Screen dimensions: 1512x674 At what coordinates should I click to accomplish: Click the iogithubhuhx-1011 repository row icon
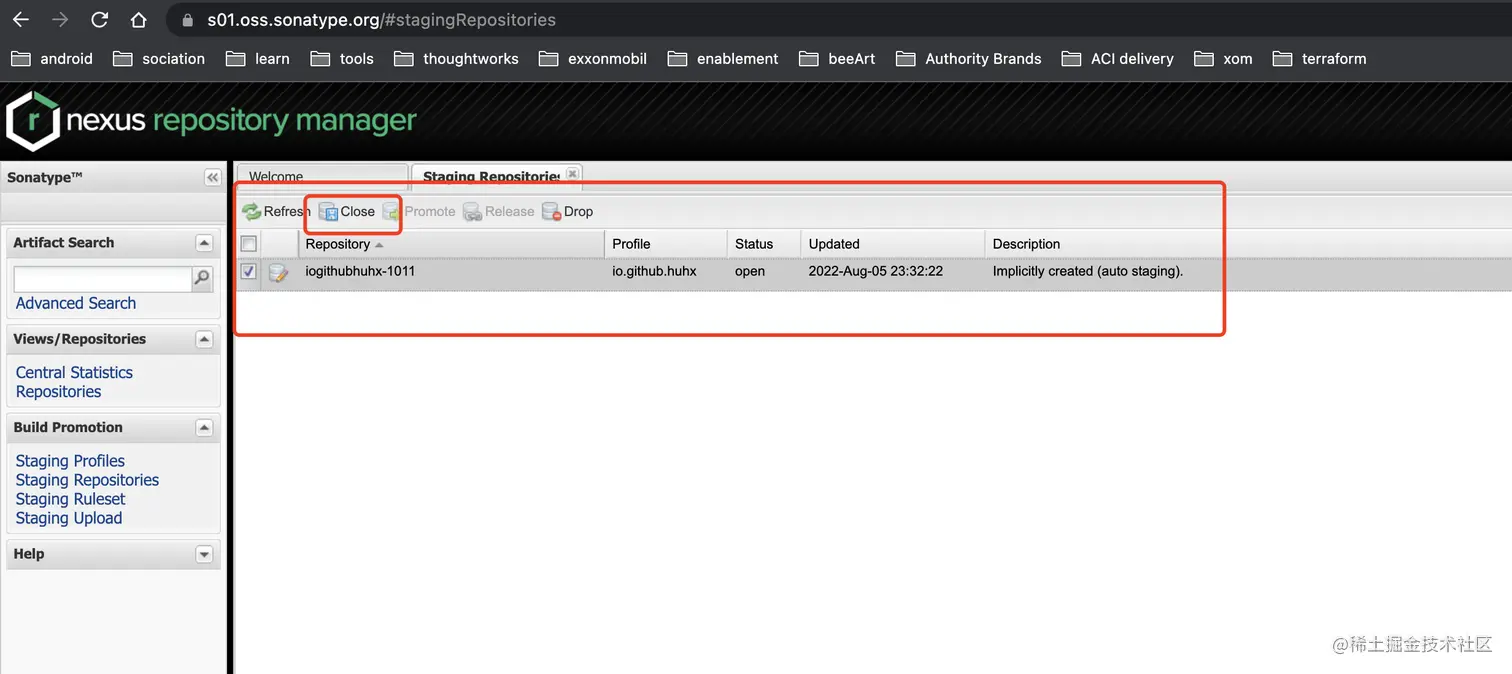coord(278,272)
